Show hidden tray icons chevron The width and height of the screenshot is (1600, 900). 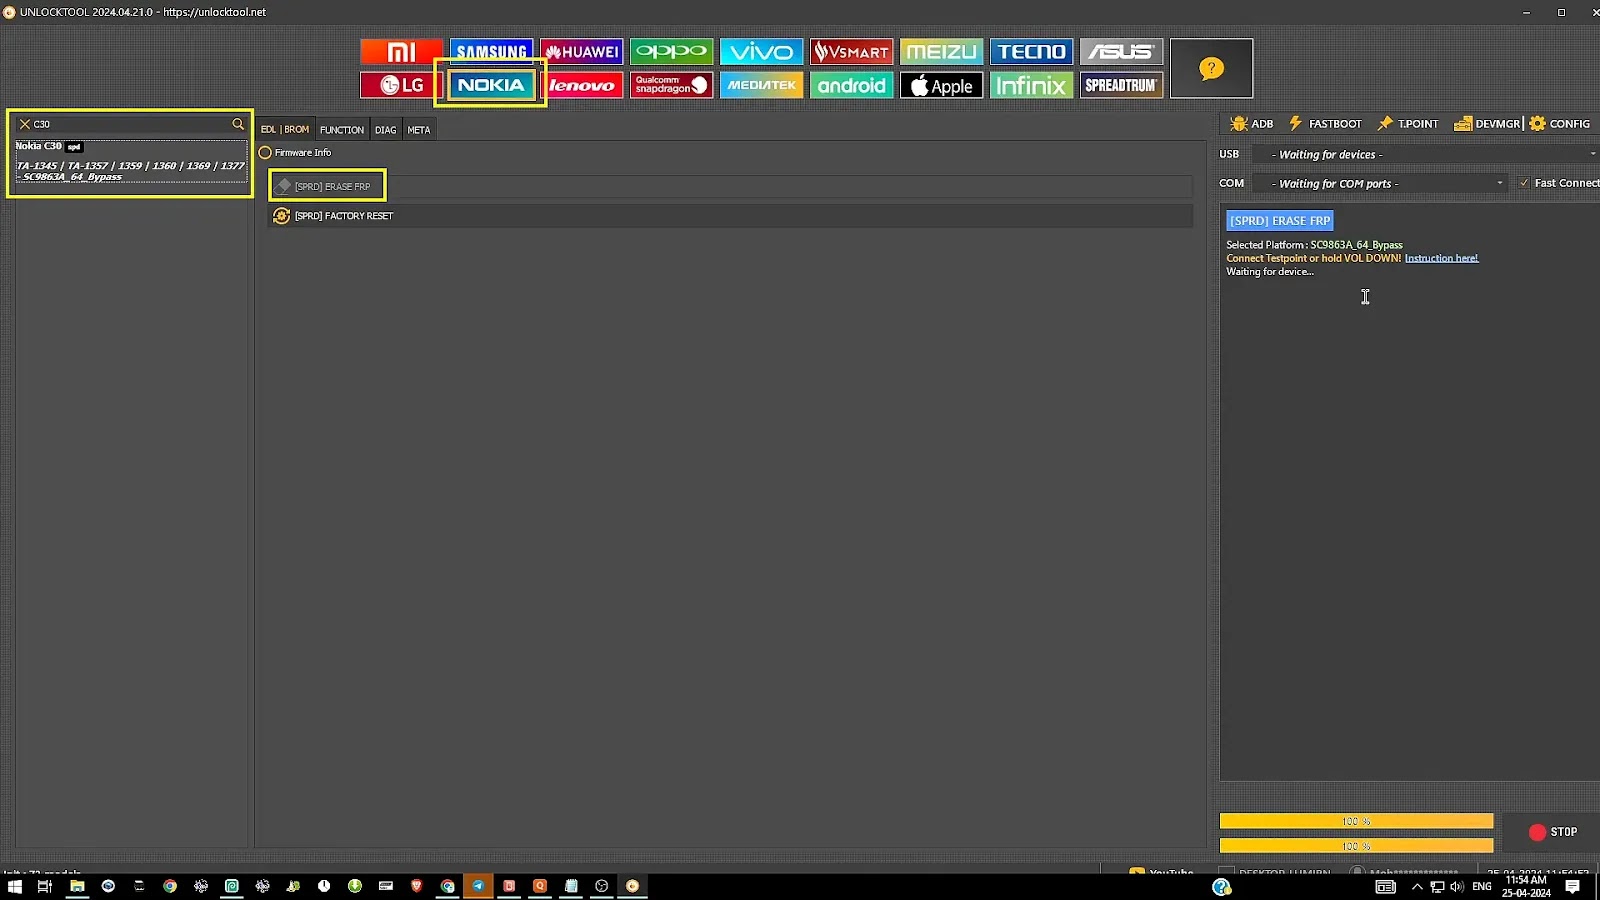(1417, 887)
